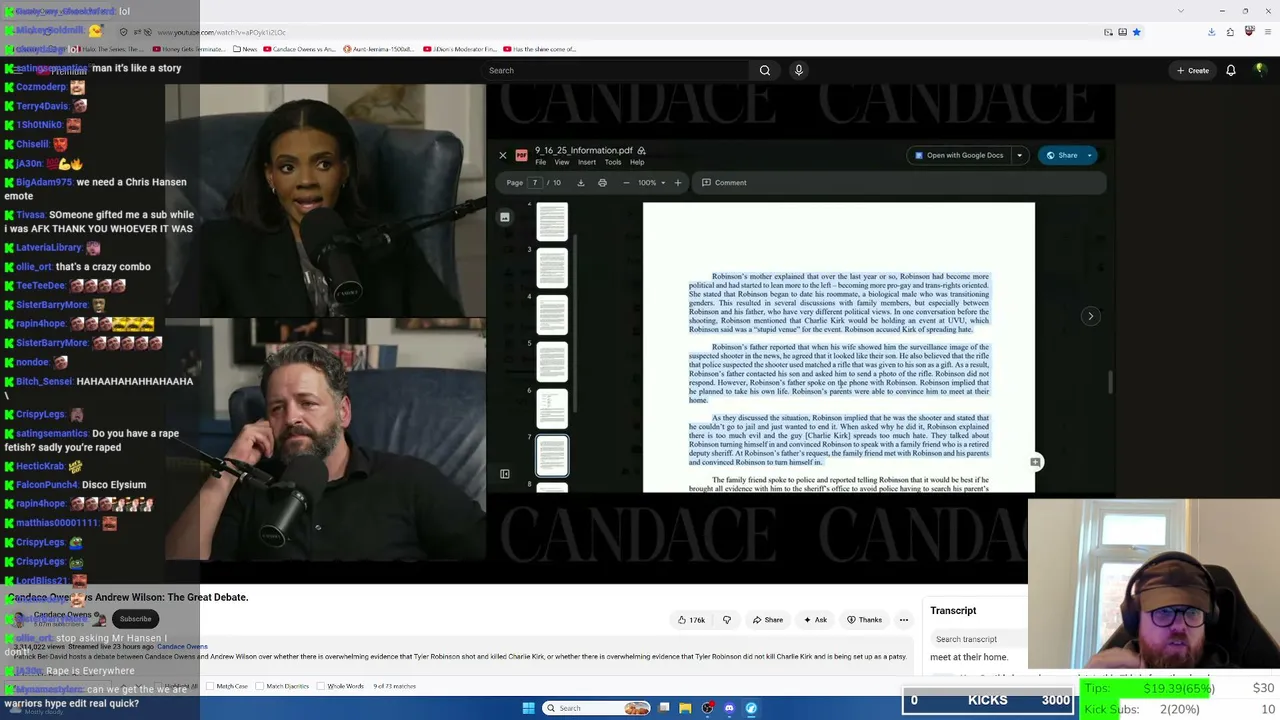Open the File menu in the PDF viewer
Image resolution: width=1280 pixels, height=720 pixels.
540,162
